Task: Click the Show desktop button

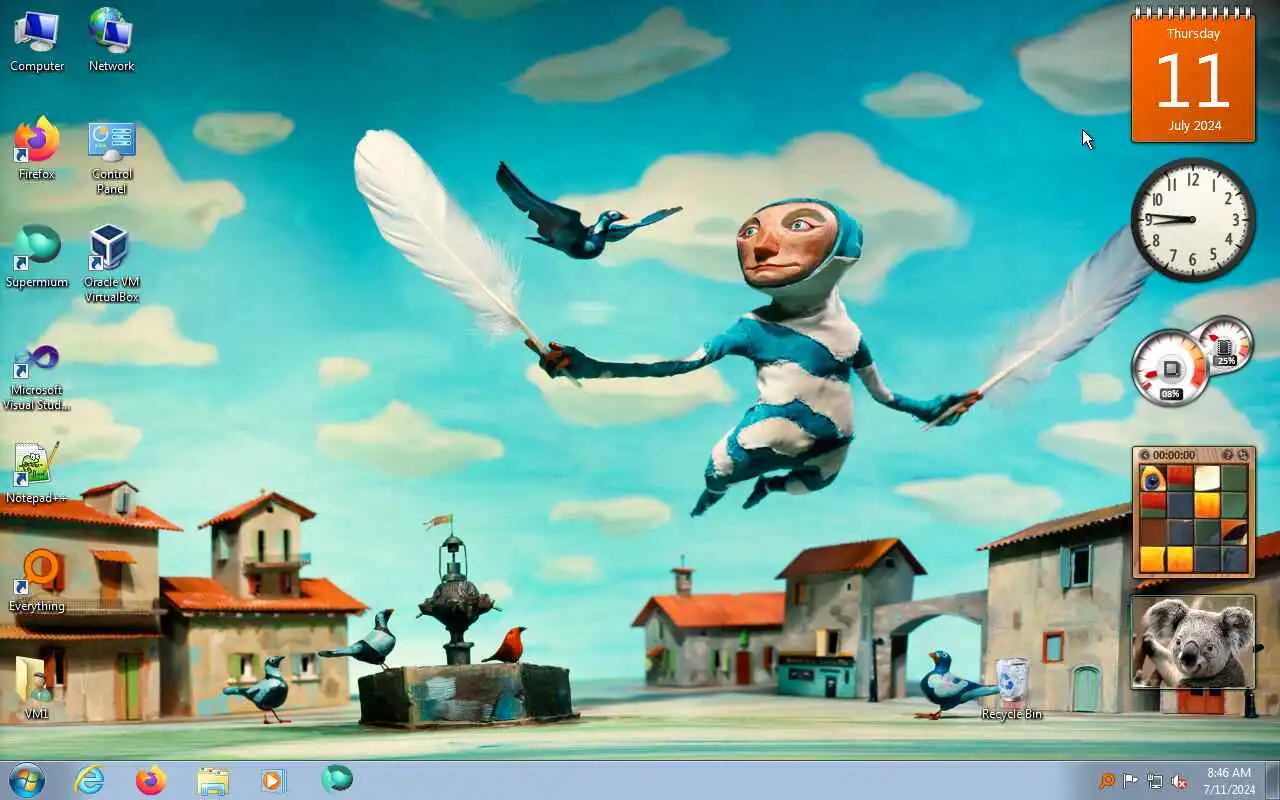Action: 1272,780
